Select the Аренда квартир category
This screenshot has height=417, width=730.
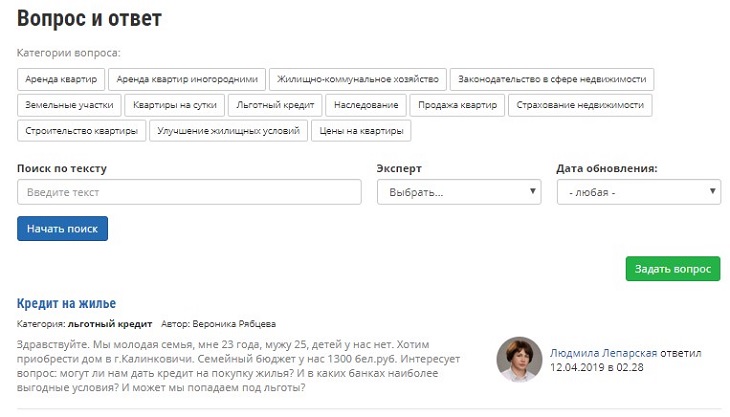[x=61, y=79]
